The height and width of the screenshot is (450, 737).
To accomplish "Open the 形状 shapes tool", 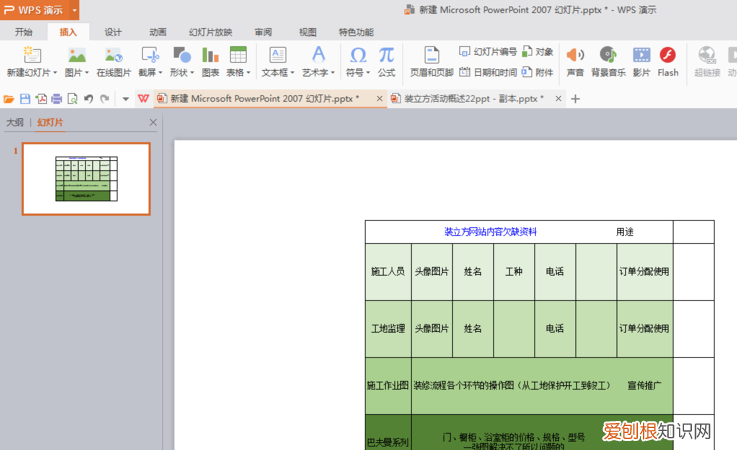I will pos(181,55).
